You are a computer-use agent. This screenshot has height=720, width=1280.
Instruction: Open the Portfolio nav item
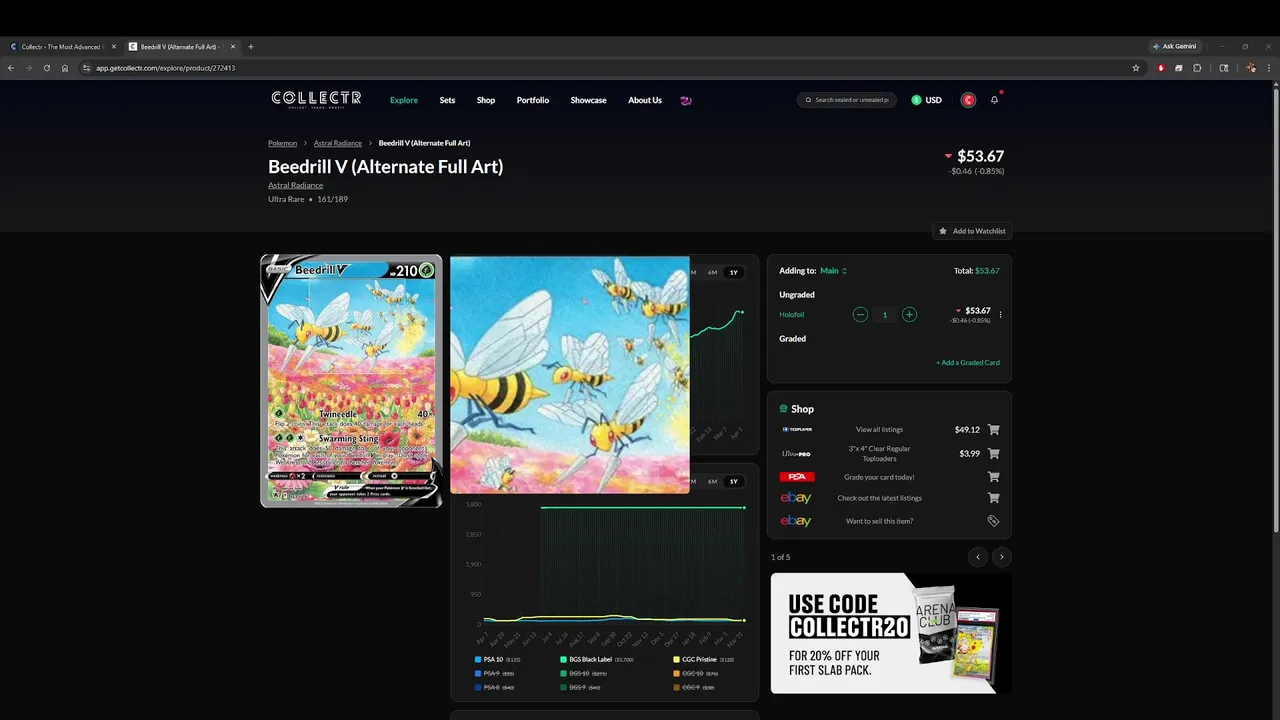(533, 100)
